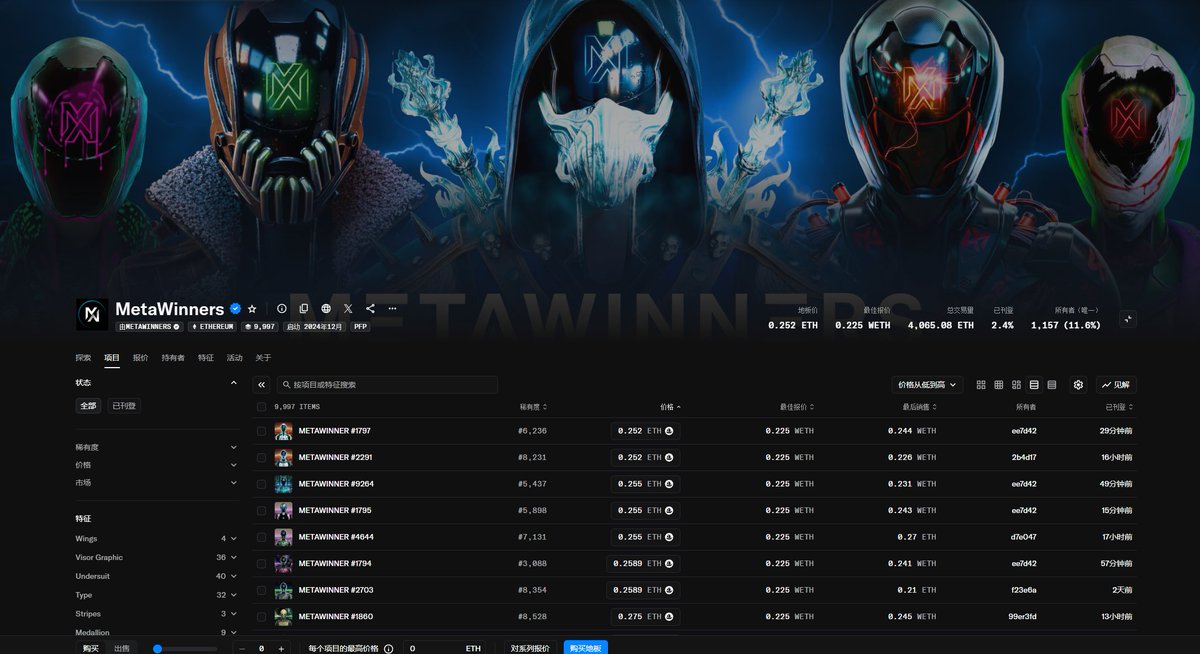This screenshot has height=654, width=1200.
Task: Switch to the 报价 tab
Action: [141, 357]
